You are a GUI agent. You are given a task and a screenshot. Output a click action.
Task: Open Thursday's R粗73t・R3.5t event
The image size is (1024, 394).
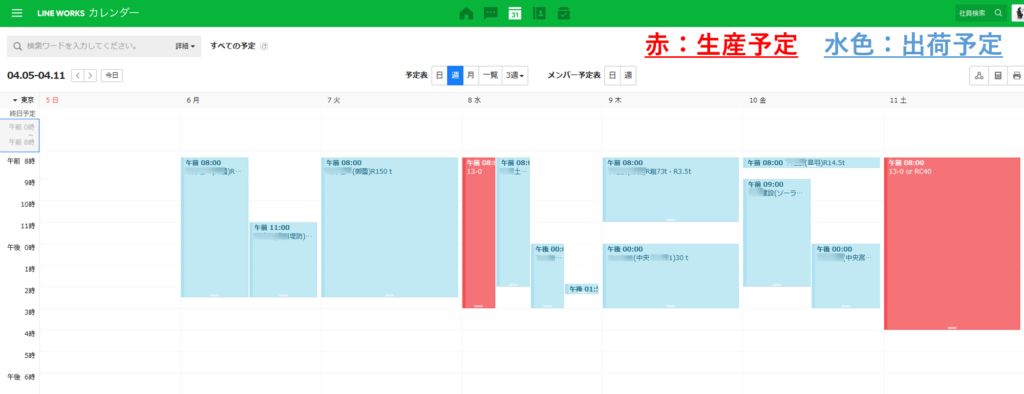[x=671, y=189]
